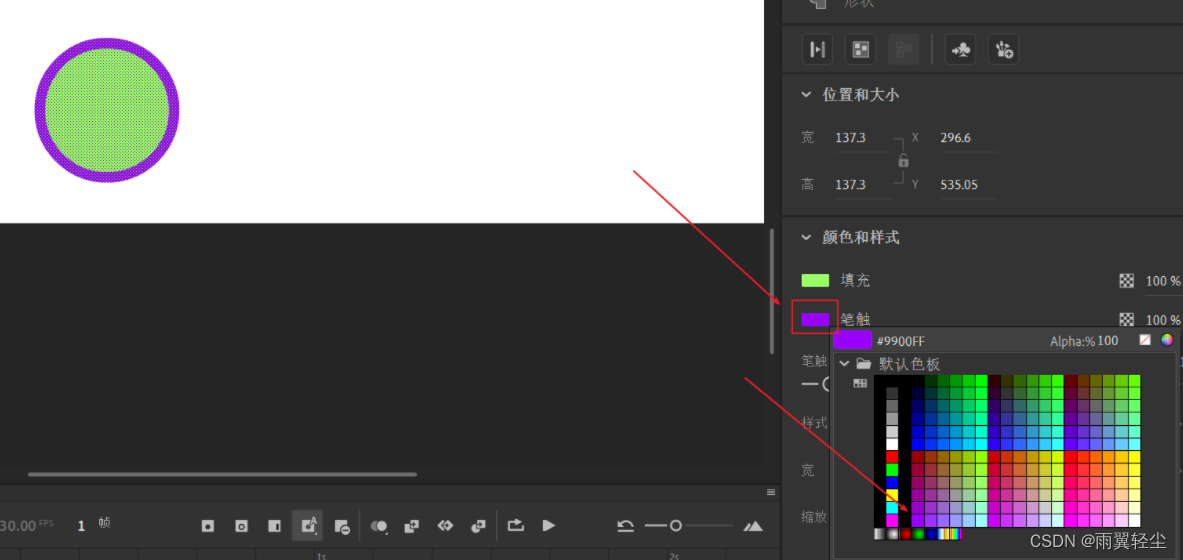Click the break apart icon in Properties panel
Viewport: 1183px width, 560px height.
pos(861,50)
